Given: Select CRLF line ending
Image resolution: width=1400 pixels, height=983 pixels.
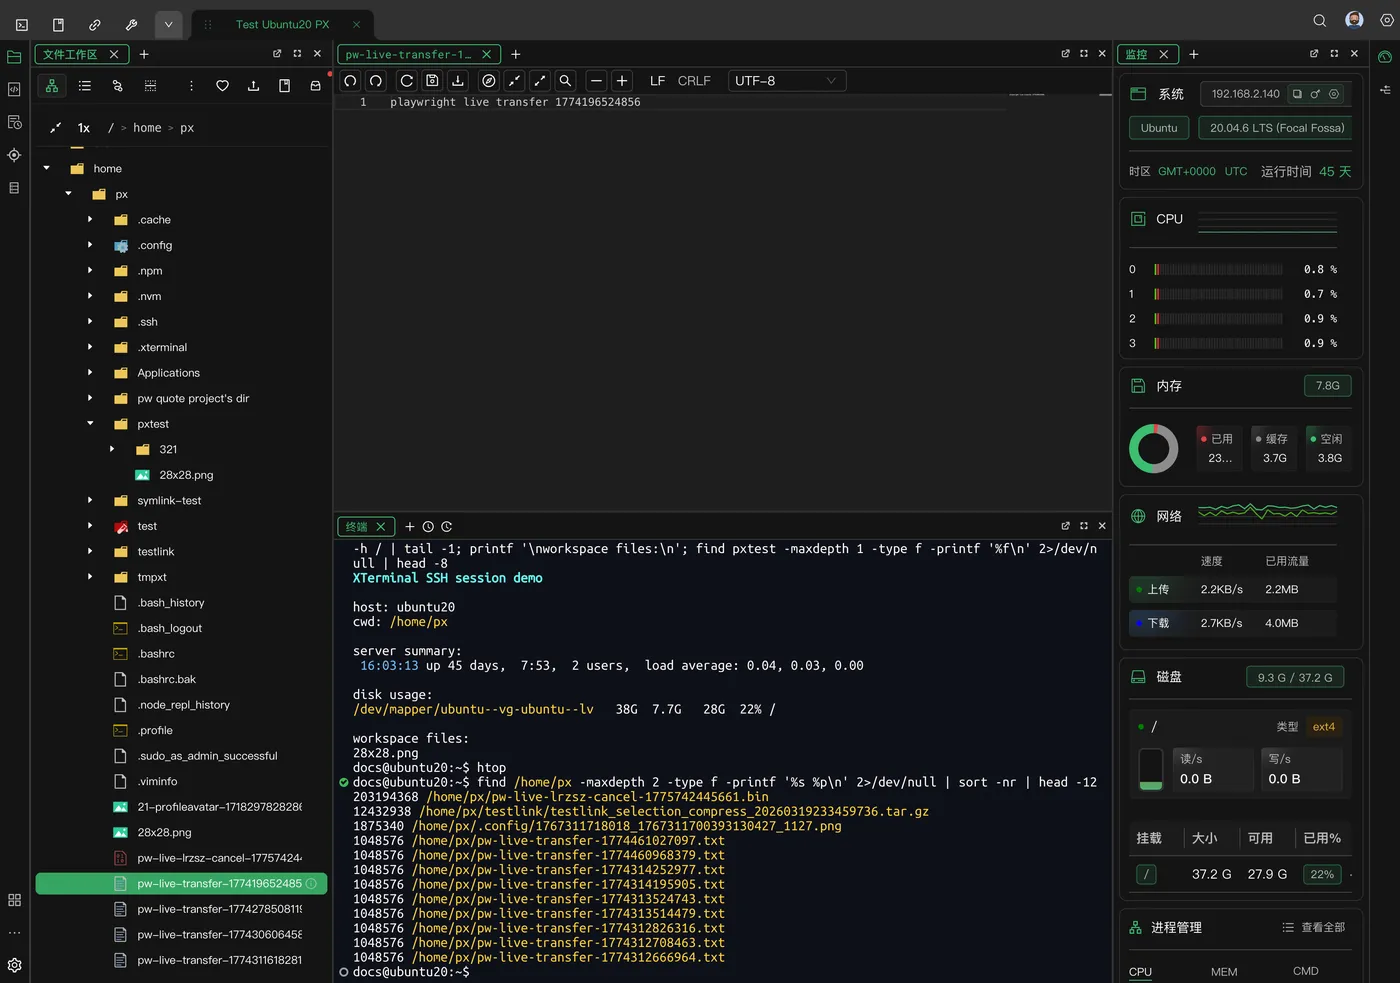Looking at the screenshot, I should pyautogui.click(x=694, y=81).
